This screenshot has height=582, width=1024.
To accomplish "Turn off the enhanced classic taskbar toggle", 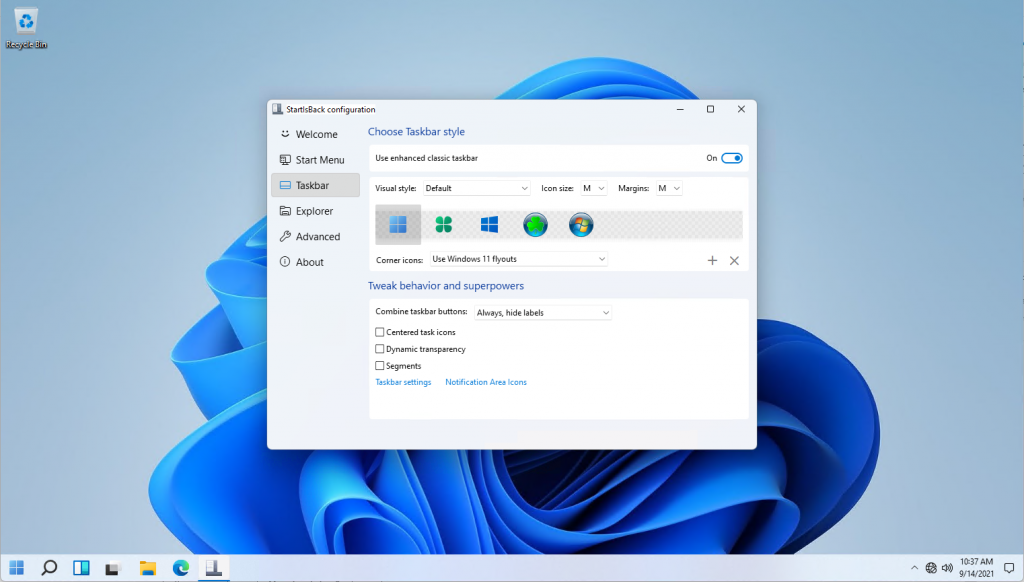I will [x=732, y=158].
